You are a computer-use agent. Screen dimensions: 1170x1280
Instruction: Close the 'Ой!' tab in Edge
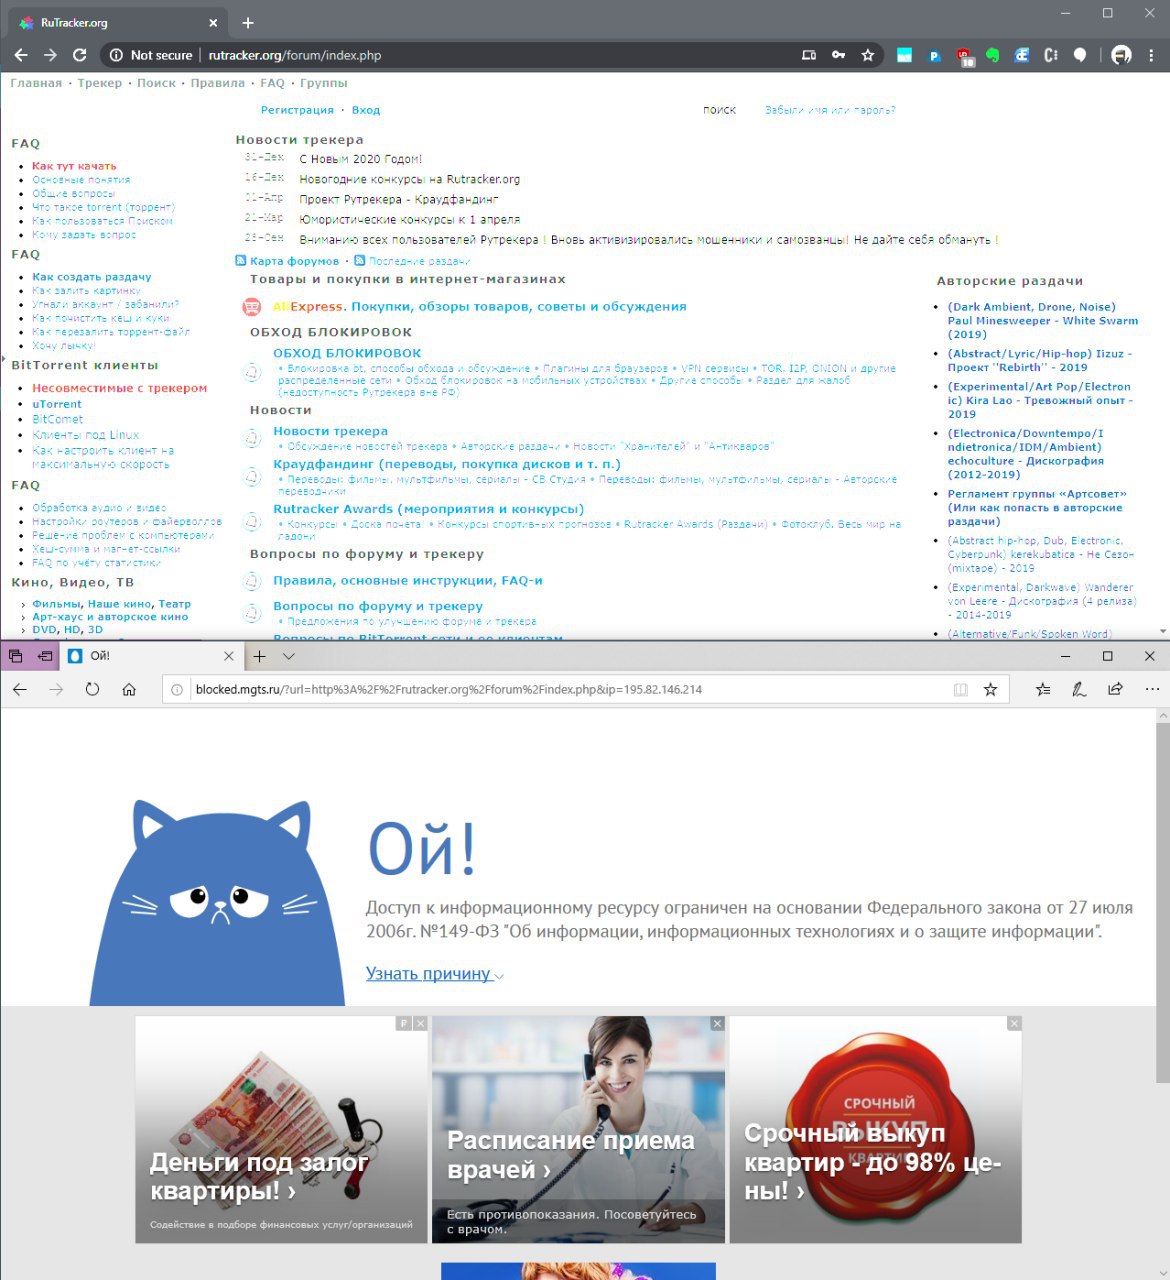(229, 656)
